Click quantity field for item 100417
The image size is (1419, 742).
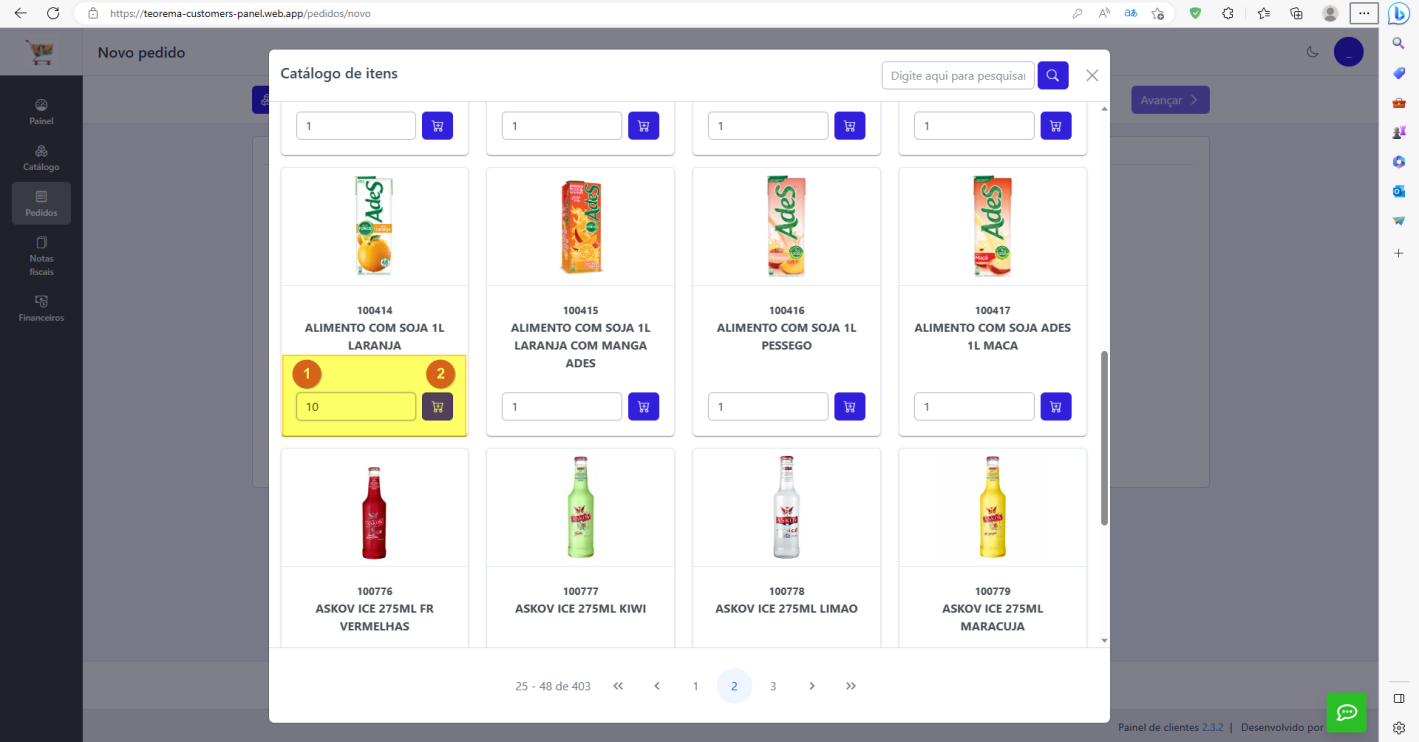tap(974, 407)
